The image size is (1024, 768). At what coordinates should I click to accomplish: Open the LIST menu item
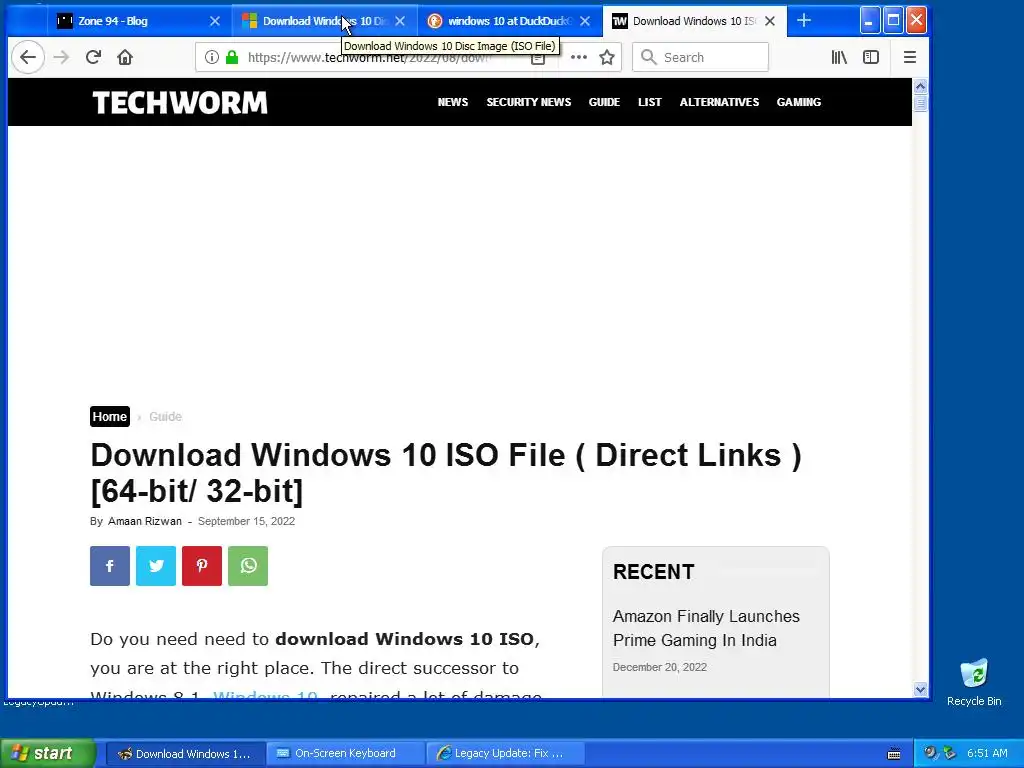point(650,102)
